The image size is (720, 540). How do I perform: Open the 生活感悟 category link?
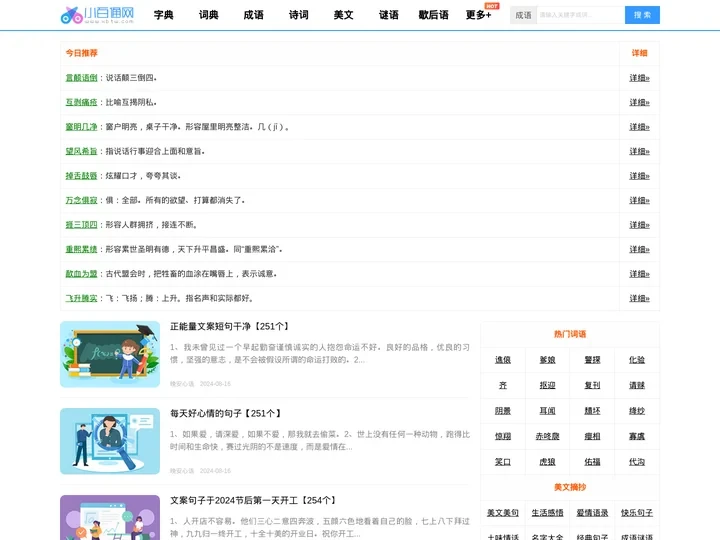[x=547, y=513]
